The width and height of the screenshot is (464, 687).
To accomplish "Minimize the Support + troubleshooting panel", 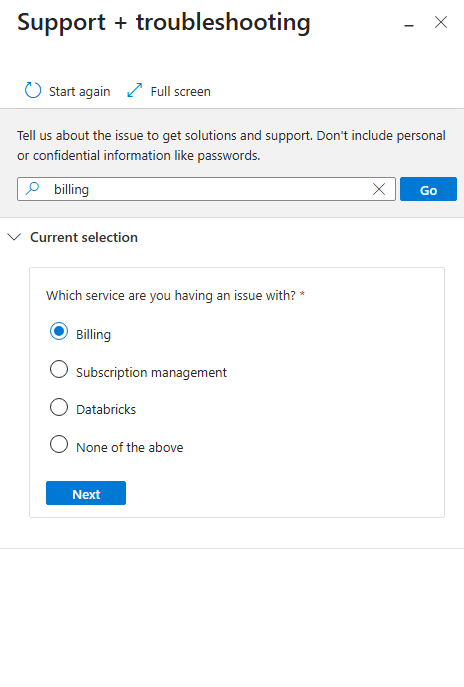I will click(409, 26).
